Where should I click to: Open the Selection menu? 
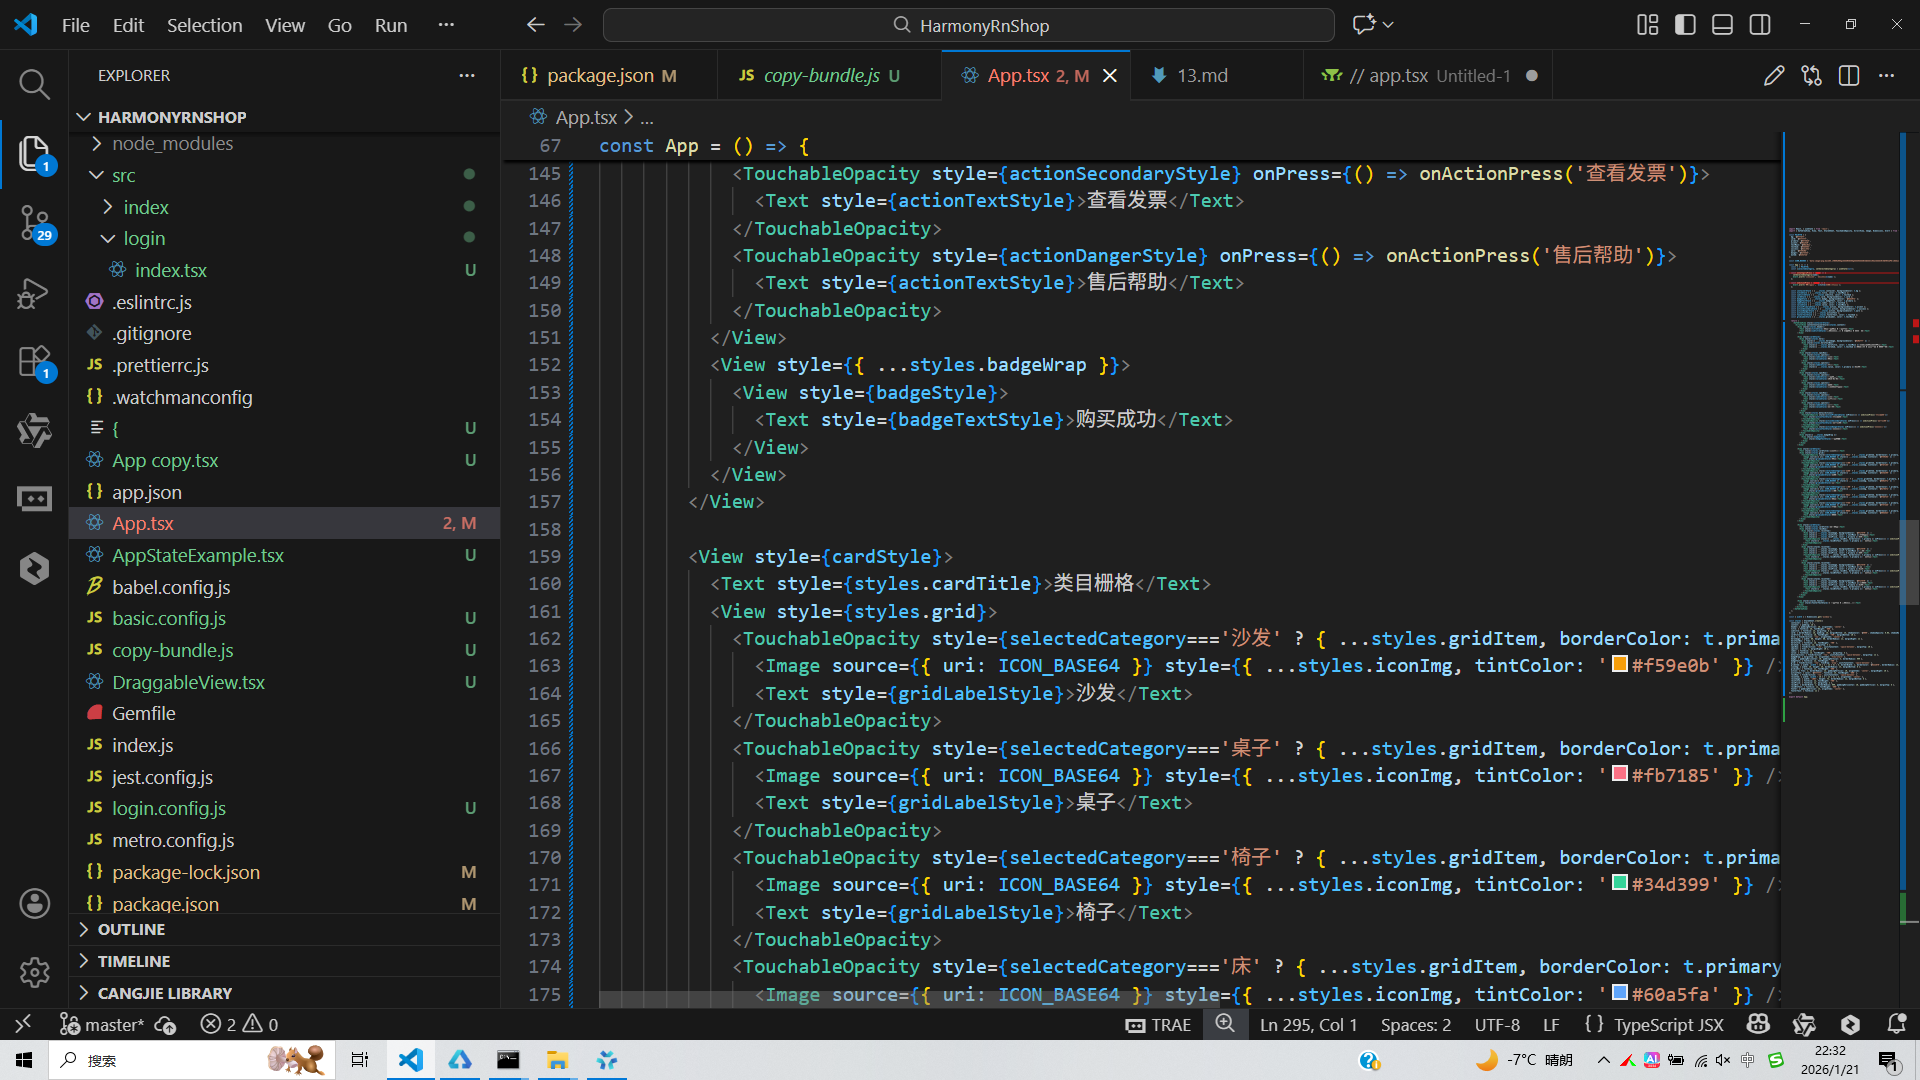[204, 25]
